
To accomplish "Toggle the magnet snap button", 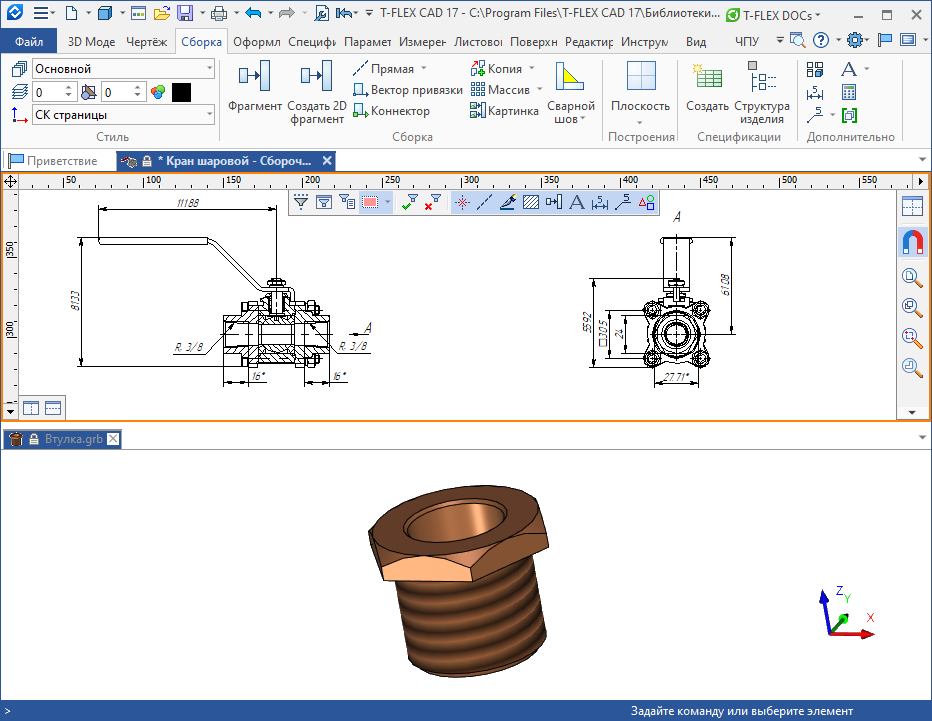I will point(912,242).
